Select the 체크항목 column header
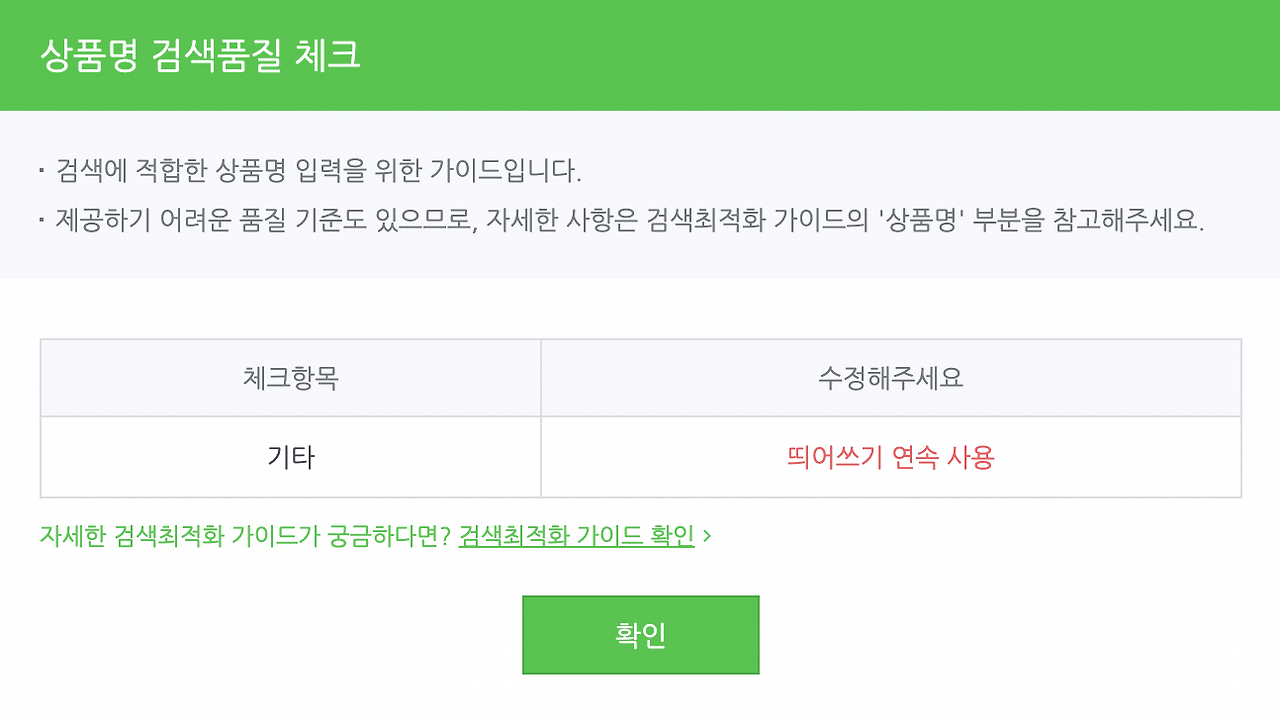This screenshot has height=724, width=1280. 291,378
